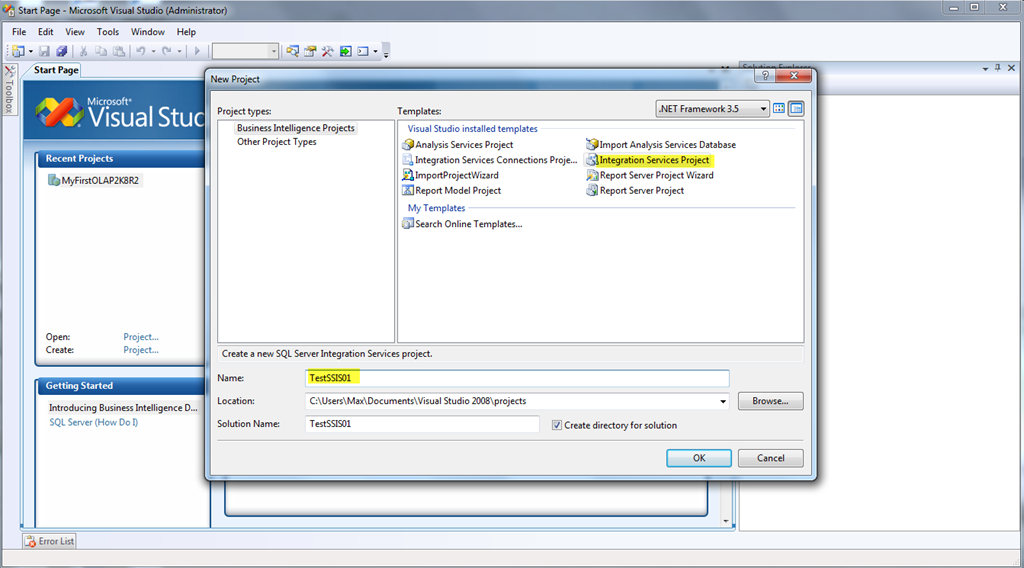Image resolution: width=1024 pixels, height=568 pixels.
Task: Select Analysis Services Project template
Action: [x=458, y=145]
